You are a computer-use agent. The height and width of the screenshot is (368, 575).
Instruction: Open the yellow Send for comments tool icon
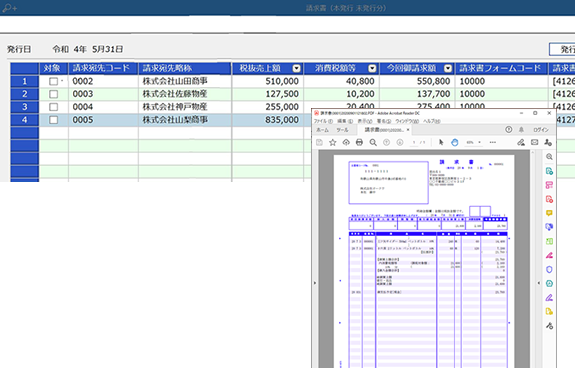[x=549, y=312]
